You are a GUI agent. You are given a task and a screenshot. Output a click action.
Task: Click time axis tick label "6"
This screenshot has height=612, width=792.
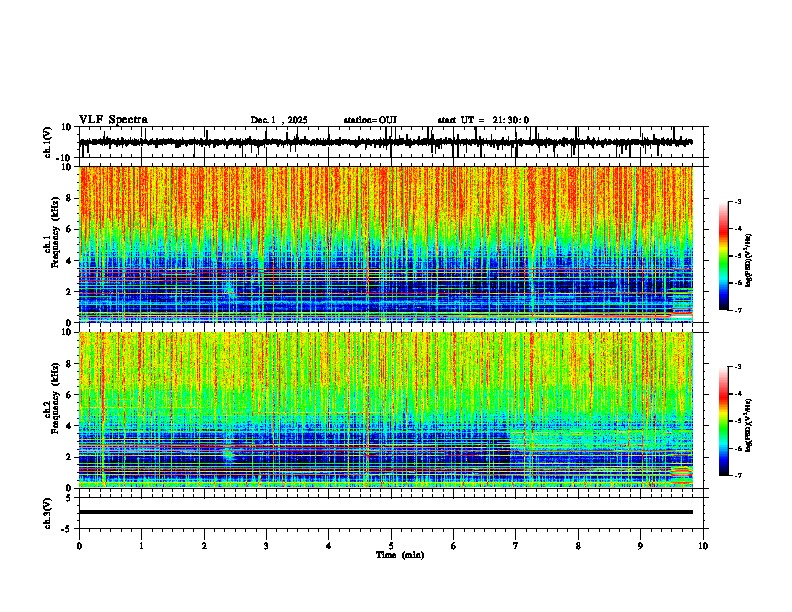454,546
